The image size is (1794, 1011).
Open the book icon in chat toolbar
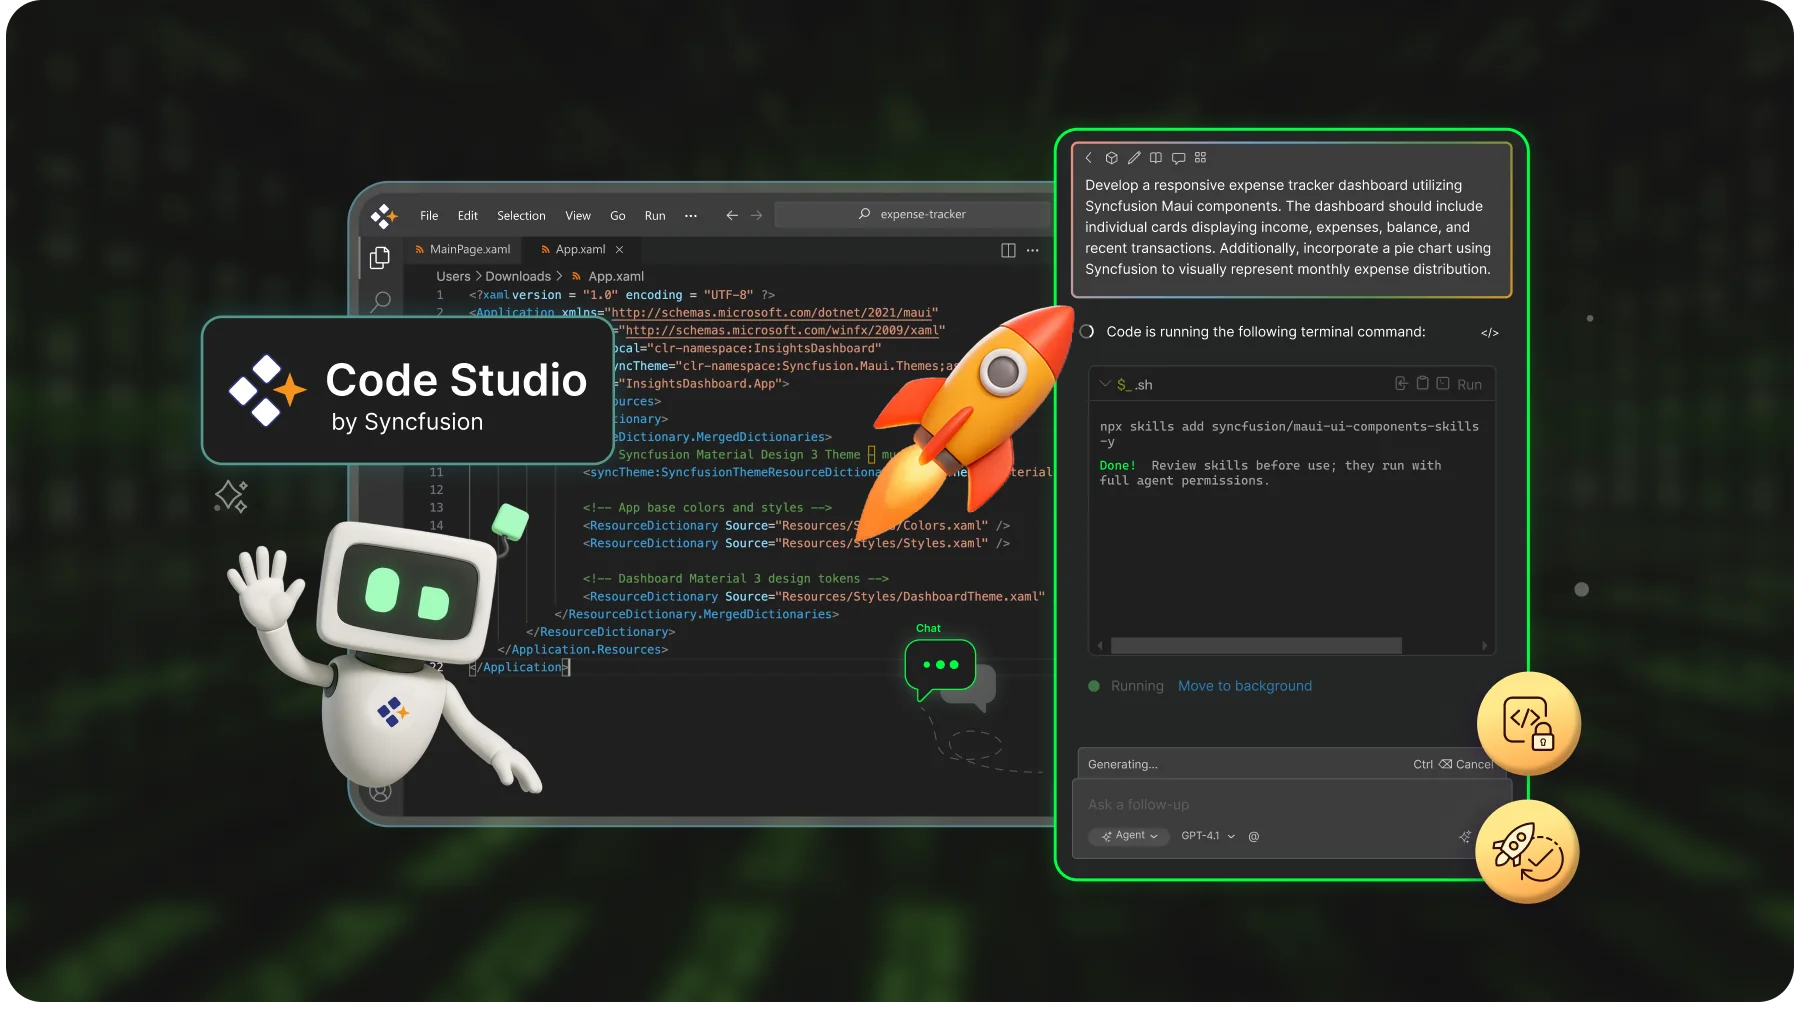[x=1156, y=158]
